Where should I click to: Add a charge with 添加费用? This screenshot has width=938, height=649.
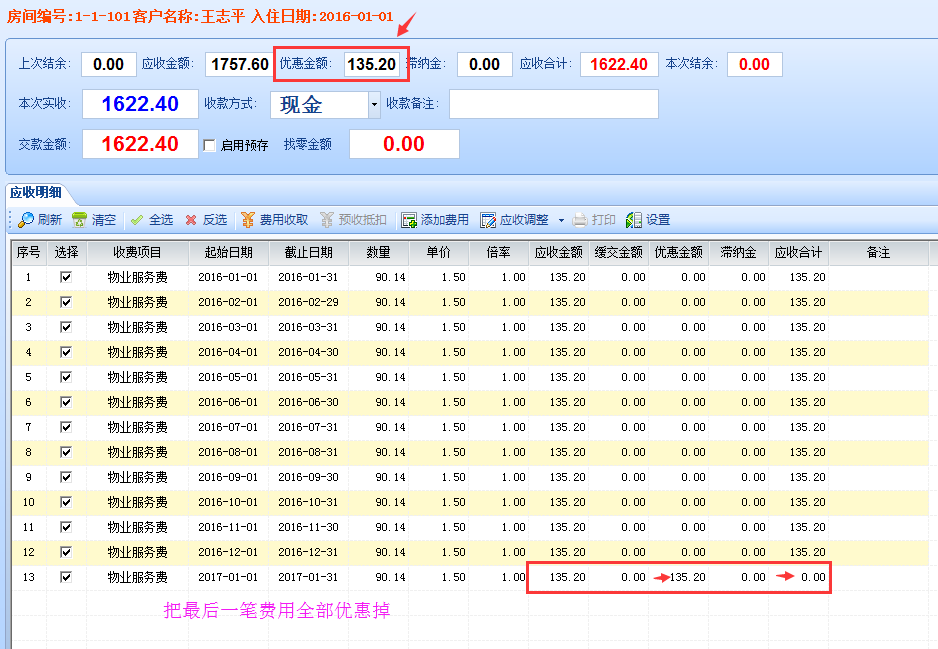point(435,220)
